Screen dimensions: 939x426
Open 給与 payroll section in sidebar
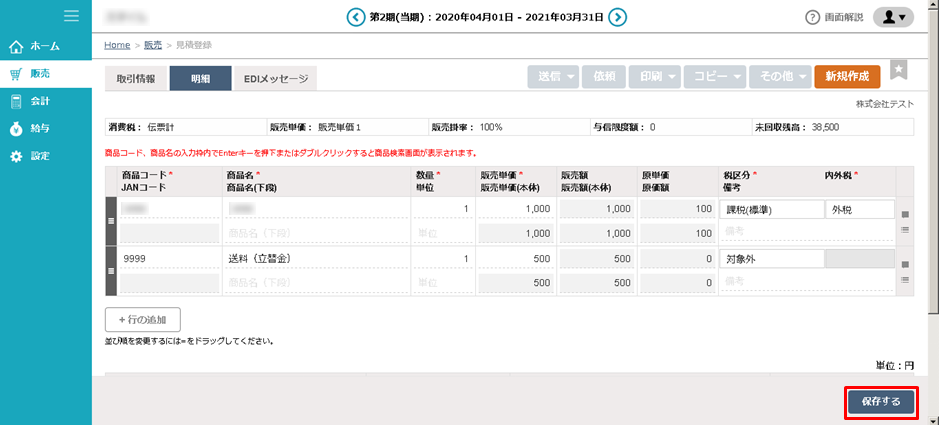point(40,128)
